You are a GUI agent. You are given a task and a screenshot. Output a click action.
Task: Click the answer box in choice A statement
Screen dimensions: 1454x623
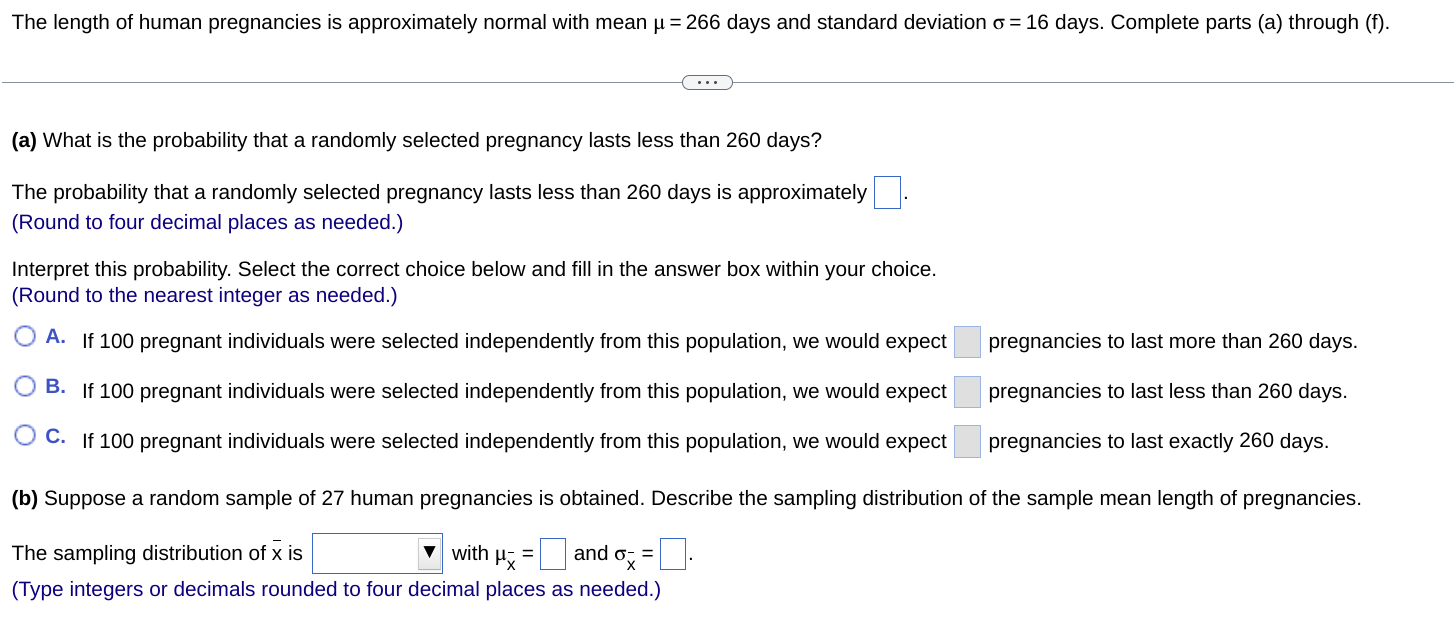tap(967, 341)
